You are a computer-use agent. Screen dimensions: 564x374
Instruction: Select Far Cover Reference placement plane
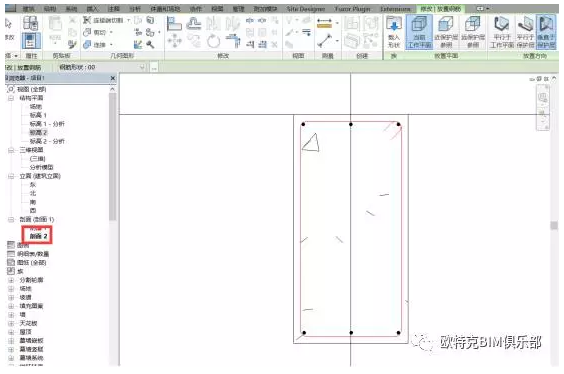click(473, 32)
